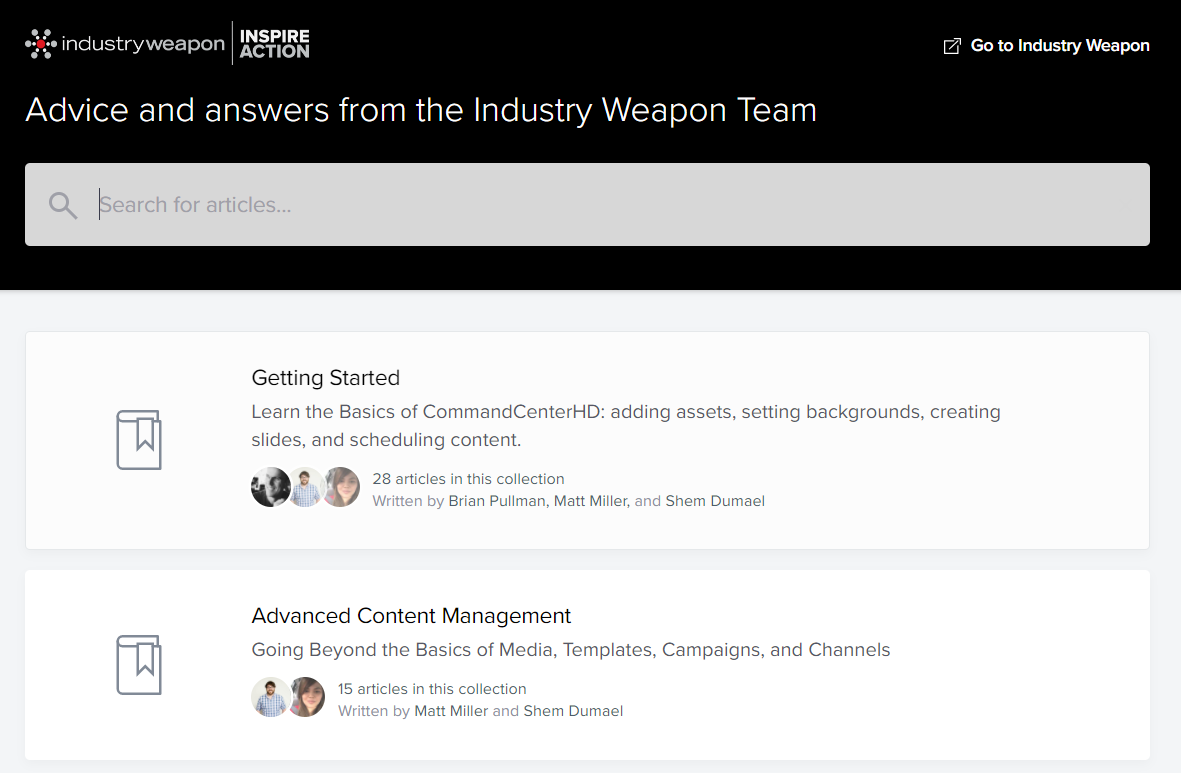Image resolution: width=1181 pixels, height=773 pixels.
Task: Click Shem Dumael's avatar in Getting Started
Action: (x=342, y=487)
